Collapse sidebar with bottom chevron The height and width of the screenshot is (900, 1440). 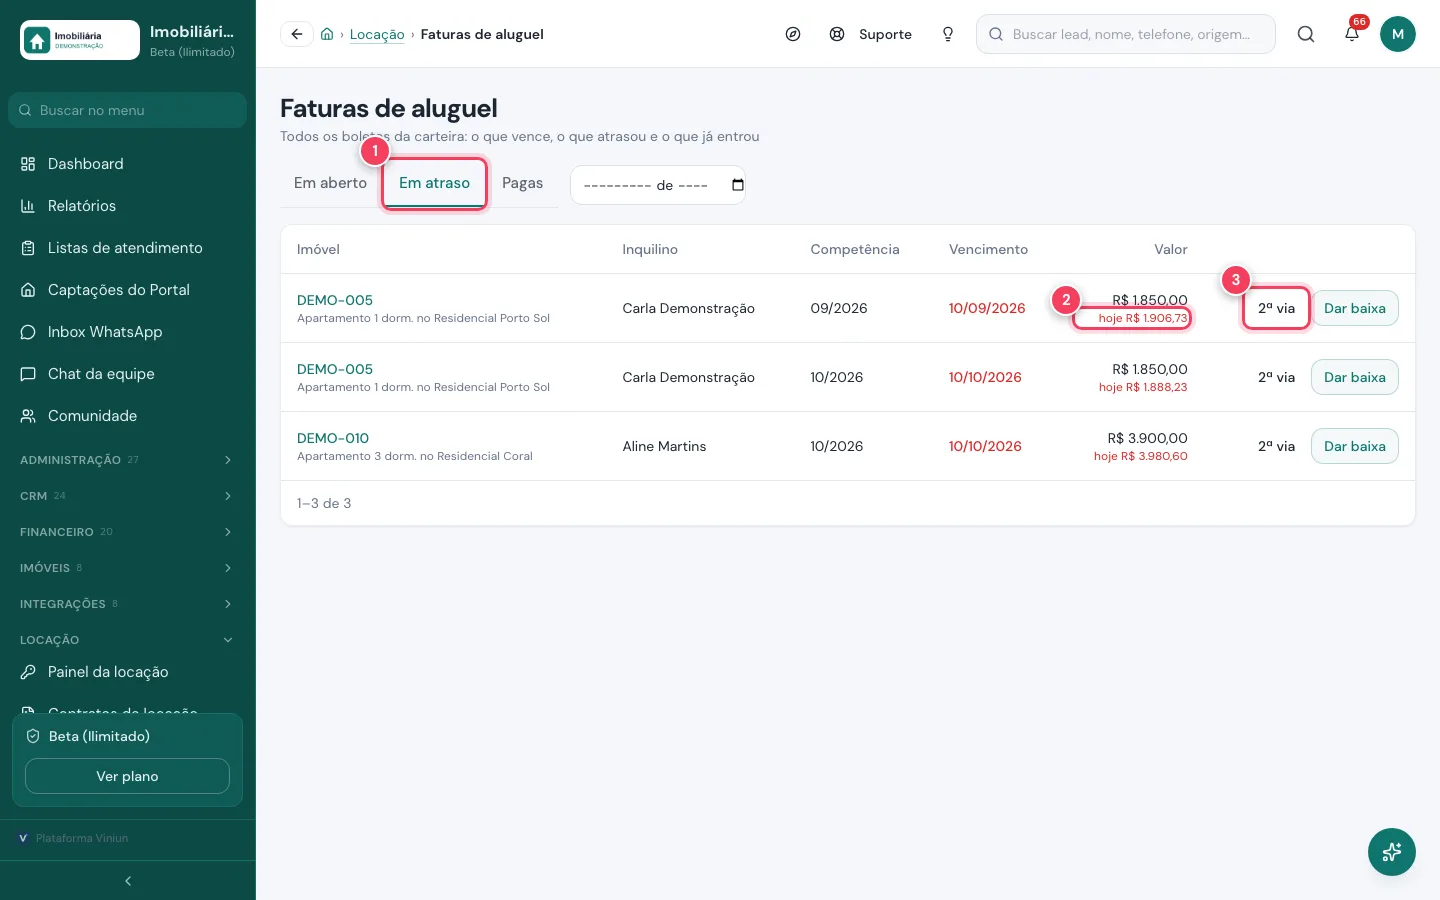128,881
